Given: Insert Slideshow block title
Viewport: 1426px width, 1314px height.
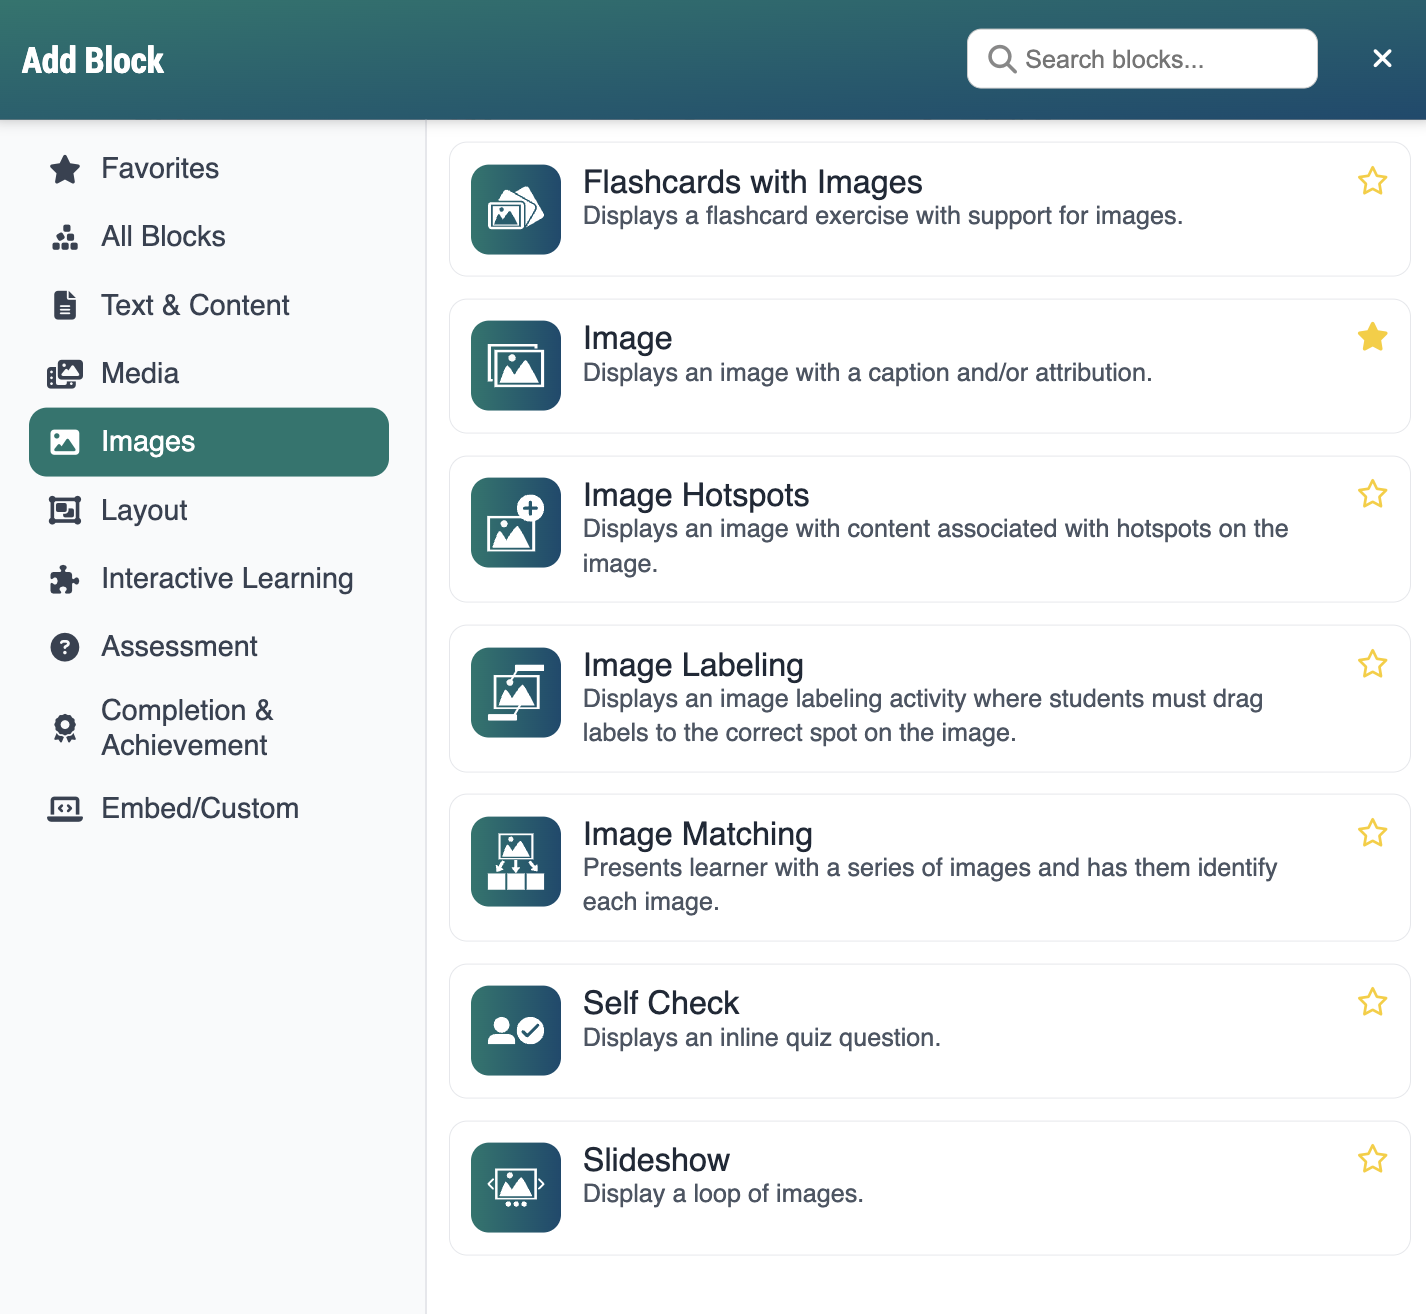Looking at the screenshot, I should point(656,1160).
